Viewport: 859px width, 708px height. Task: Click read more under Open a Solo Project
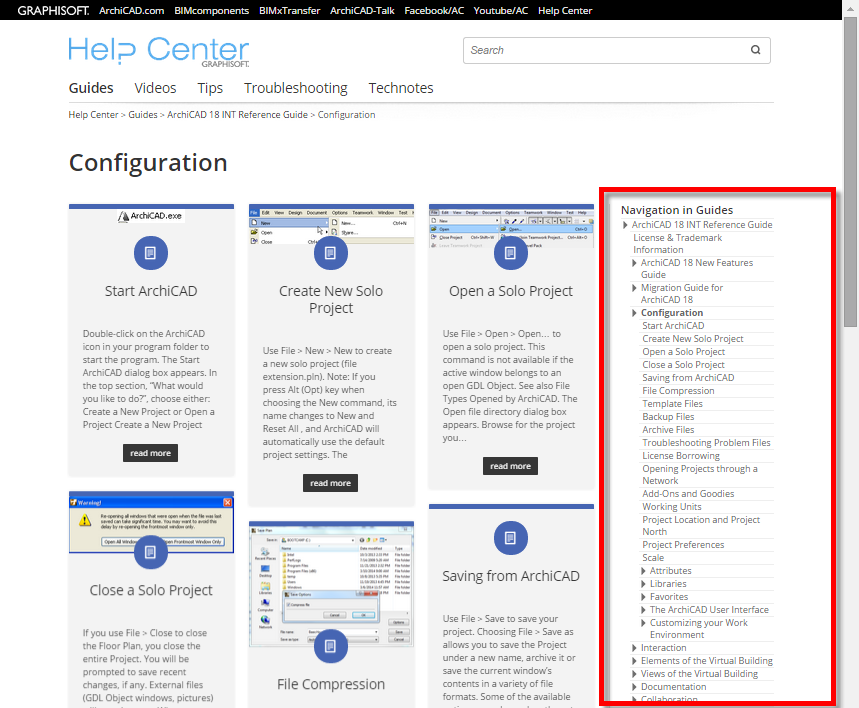[510, 466]
